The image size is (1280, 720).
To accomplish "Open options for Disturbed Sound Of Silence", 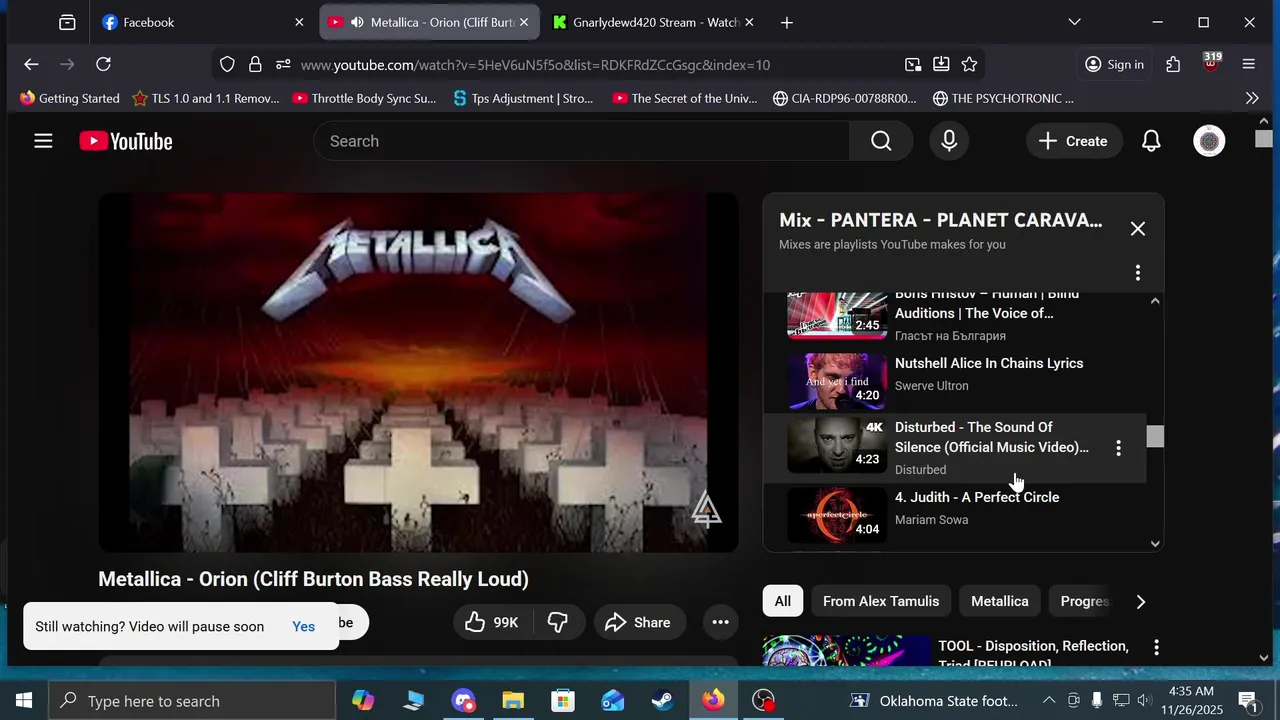I will 1118,448.
